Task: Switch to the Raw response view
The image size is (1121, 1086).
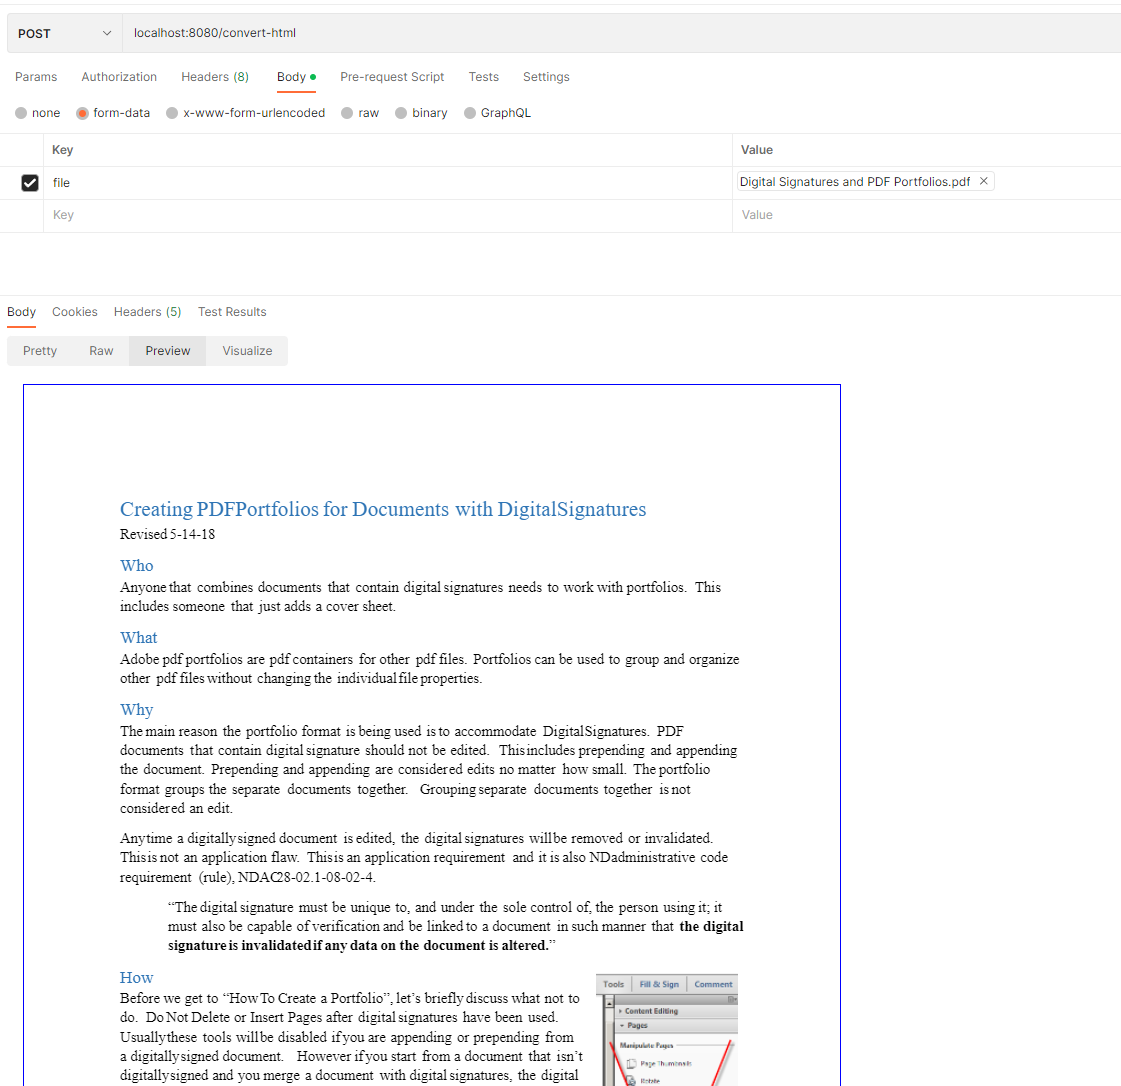Action: [x=100, y=350]
